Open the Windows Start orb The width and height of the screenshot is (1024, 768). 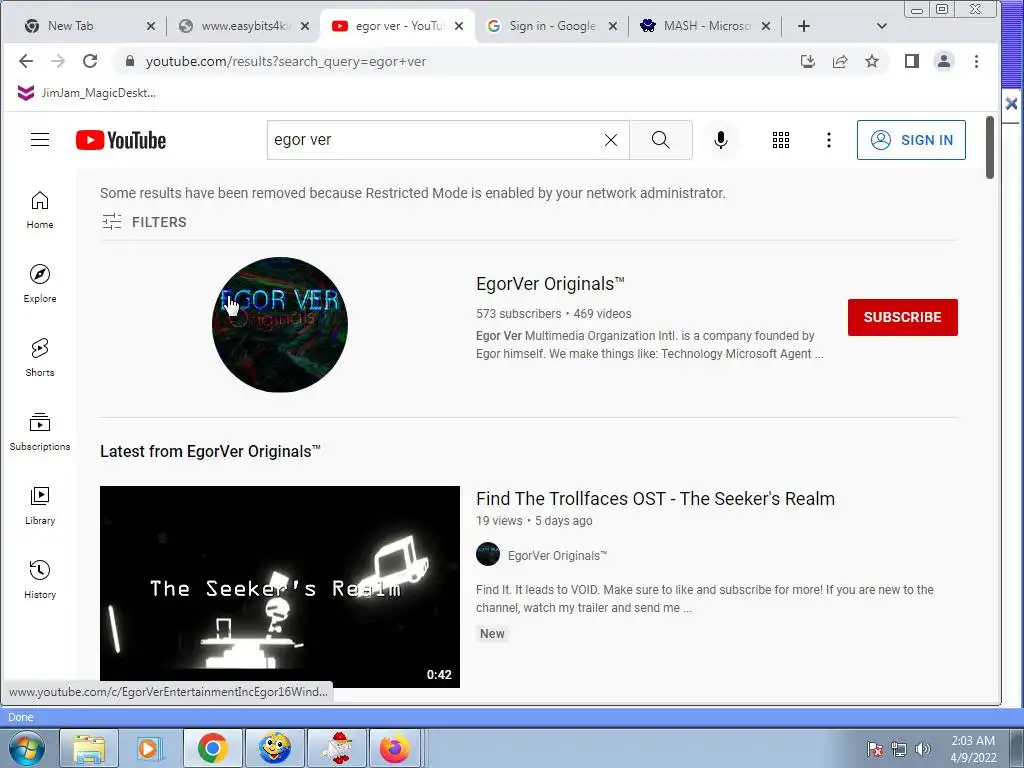27,748
